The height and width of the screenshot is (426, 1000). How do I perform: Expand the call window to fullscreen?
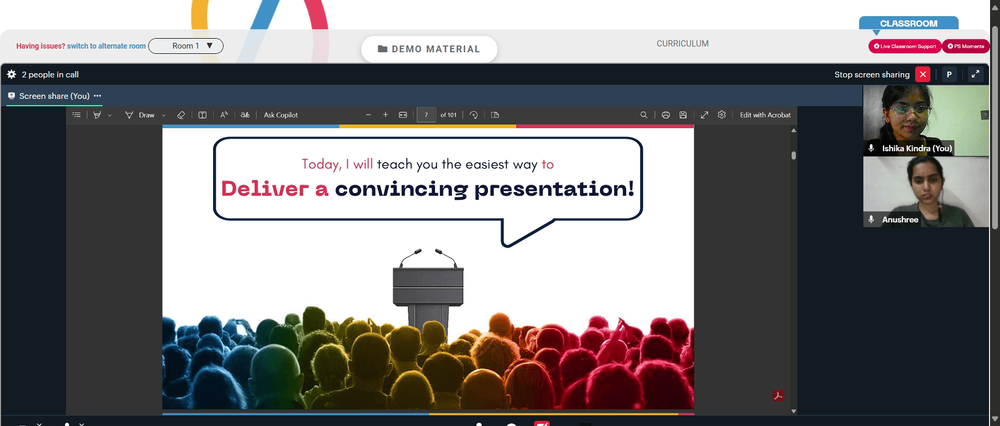pyautogui.click(x=975, y=75)
